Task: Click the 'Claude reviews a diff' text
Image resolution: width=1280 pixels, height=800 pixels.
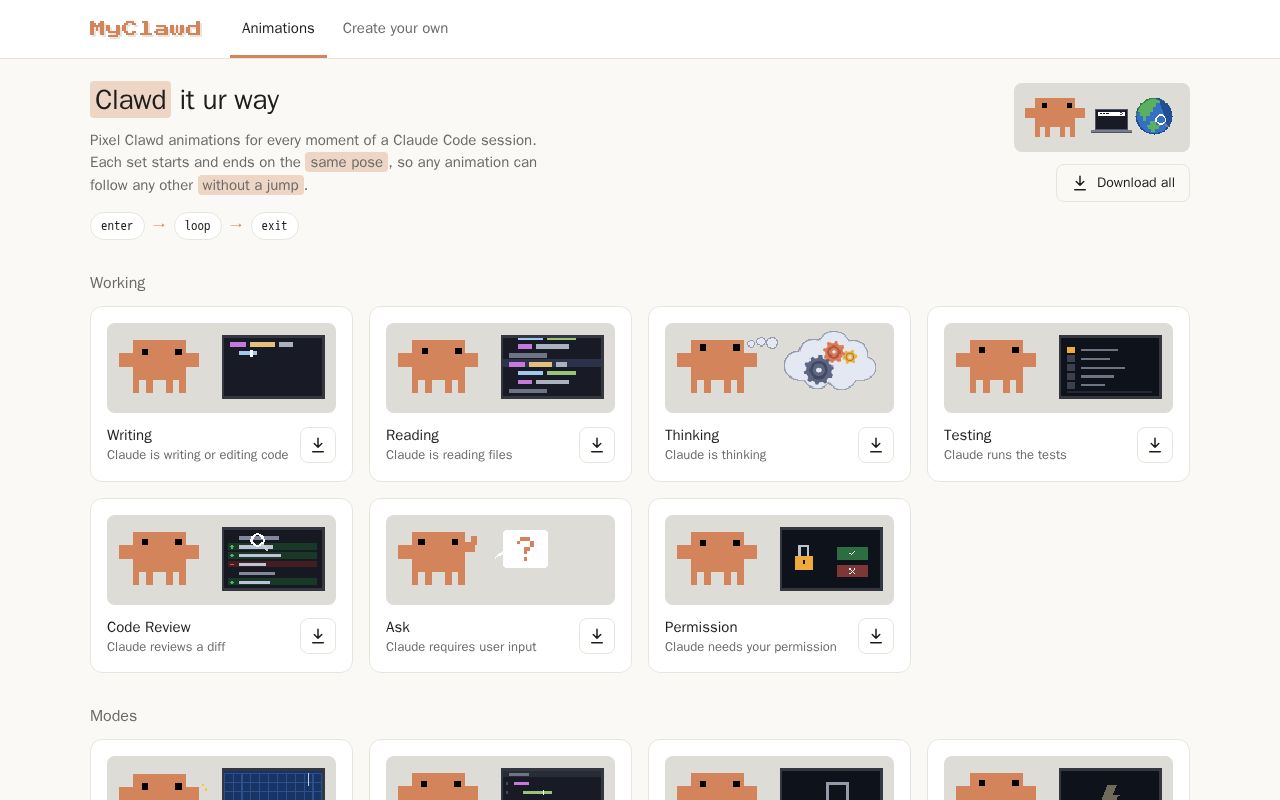Action: pos(166,647)
